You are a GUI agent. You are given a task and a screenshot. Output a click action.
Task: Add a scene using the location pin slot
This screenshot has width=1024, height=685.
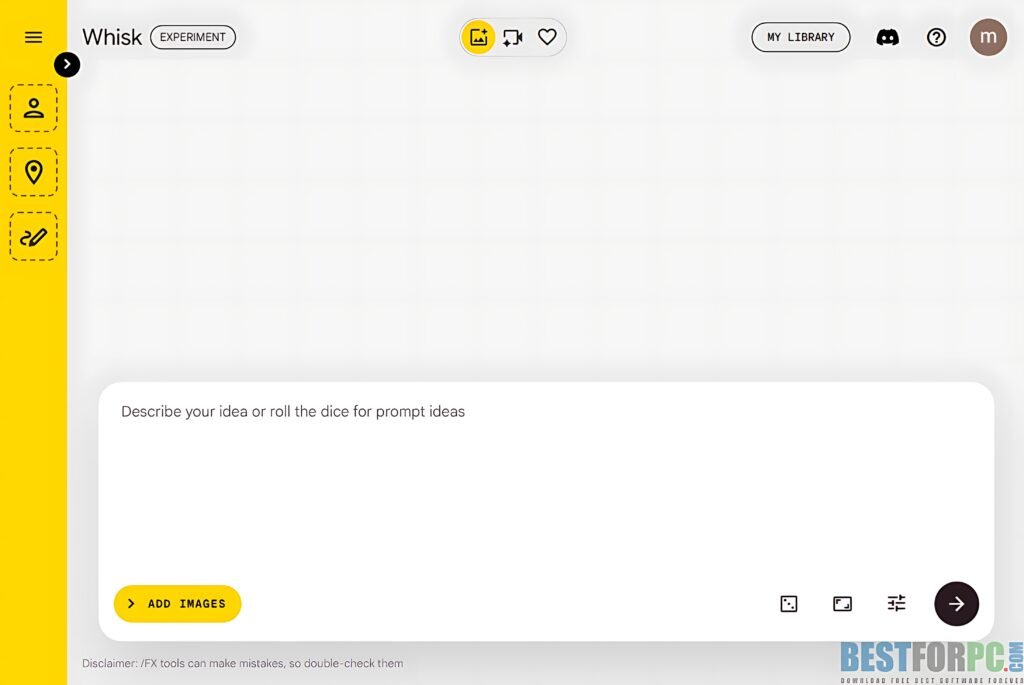33,172
